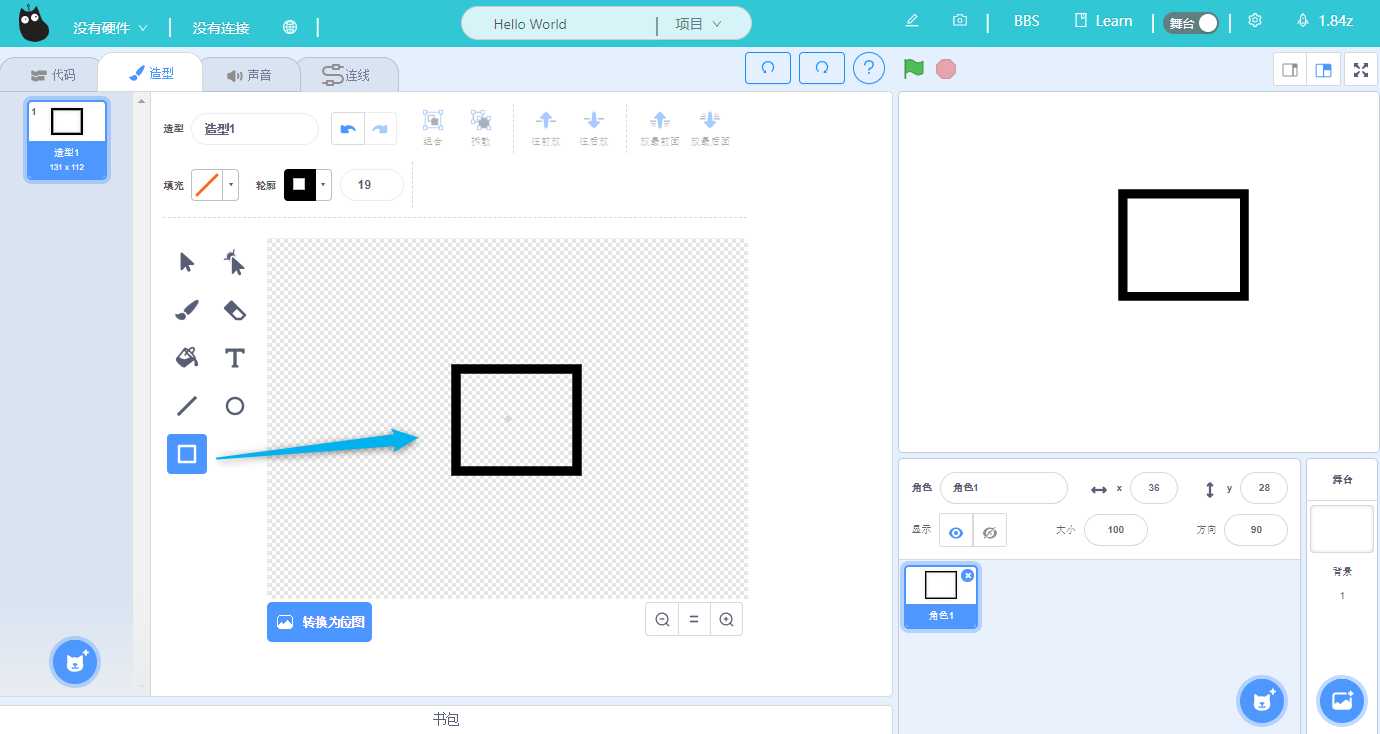This screenshot has width=1380, height=734.
Task: Click the costume name field 造型1
Action: point(254,129)
